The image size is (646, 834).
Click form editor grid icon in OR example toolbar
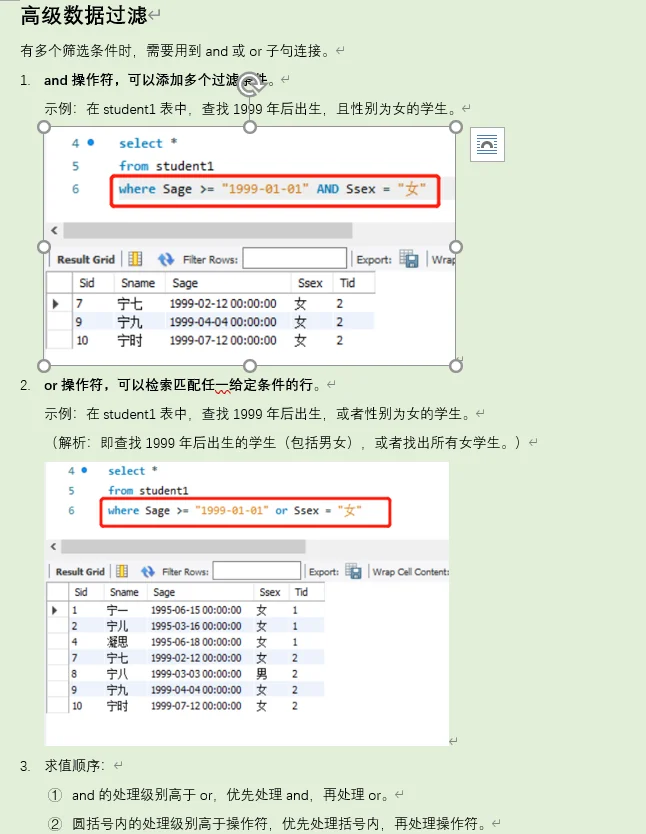122,571
